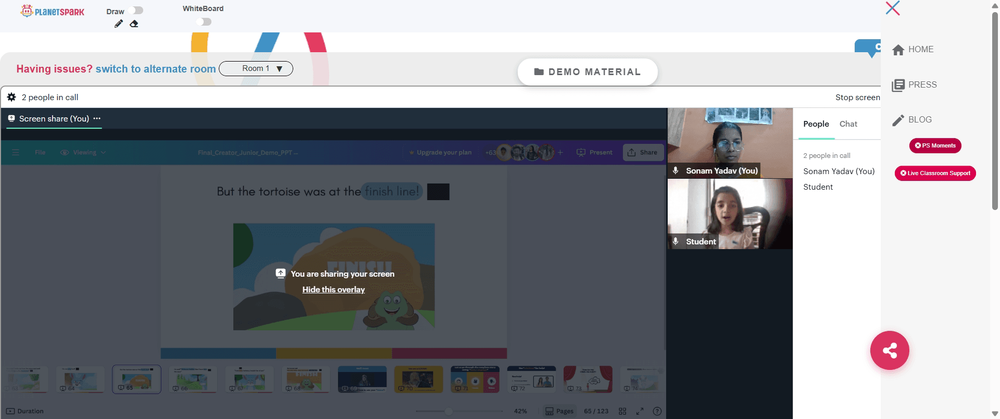Close the side menu with X
Viewport: 1000px width, 419px height.
(893, 8)
